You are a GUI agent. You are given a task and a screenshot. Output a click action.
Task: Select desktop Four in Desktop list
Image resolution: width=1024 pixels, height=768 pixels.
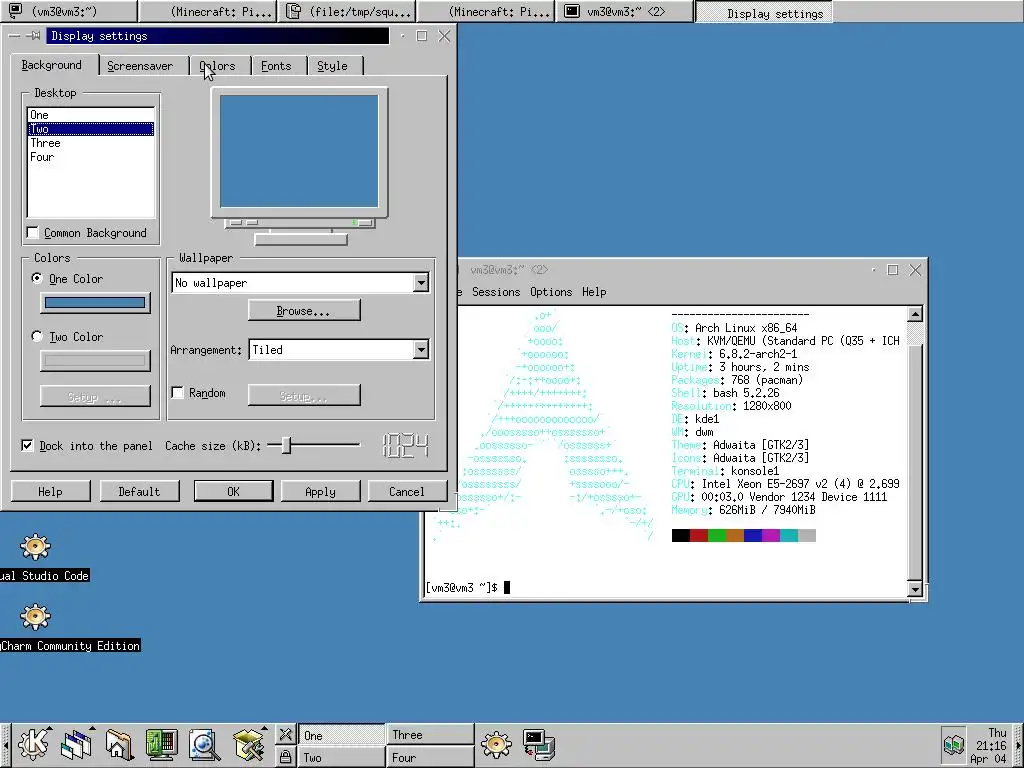[x=91, y=157]
